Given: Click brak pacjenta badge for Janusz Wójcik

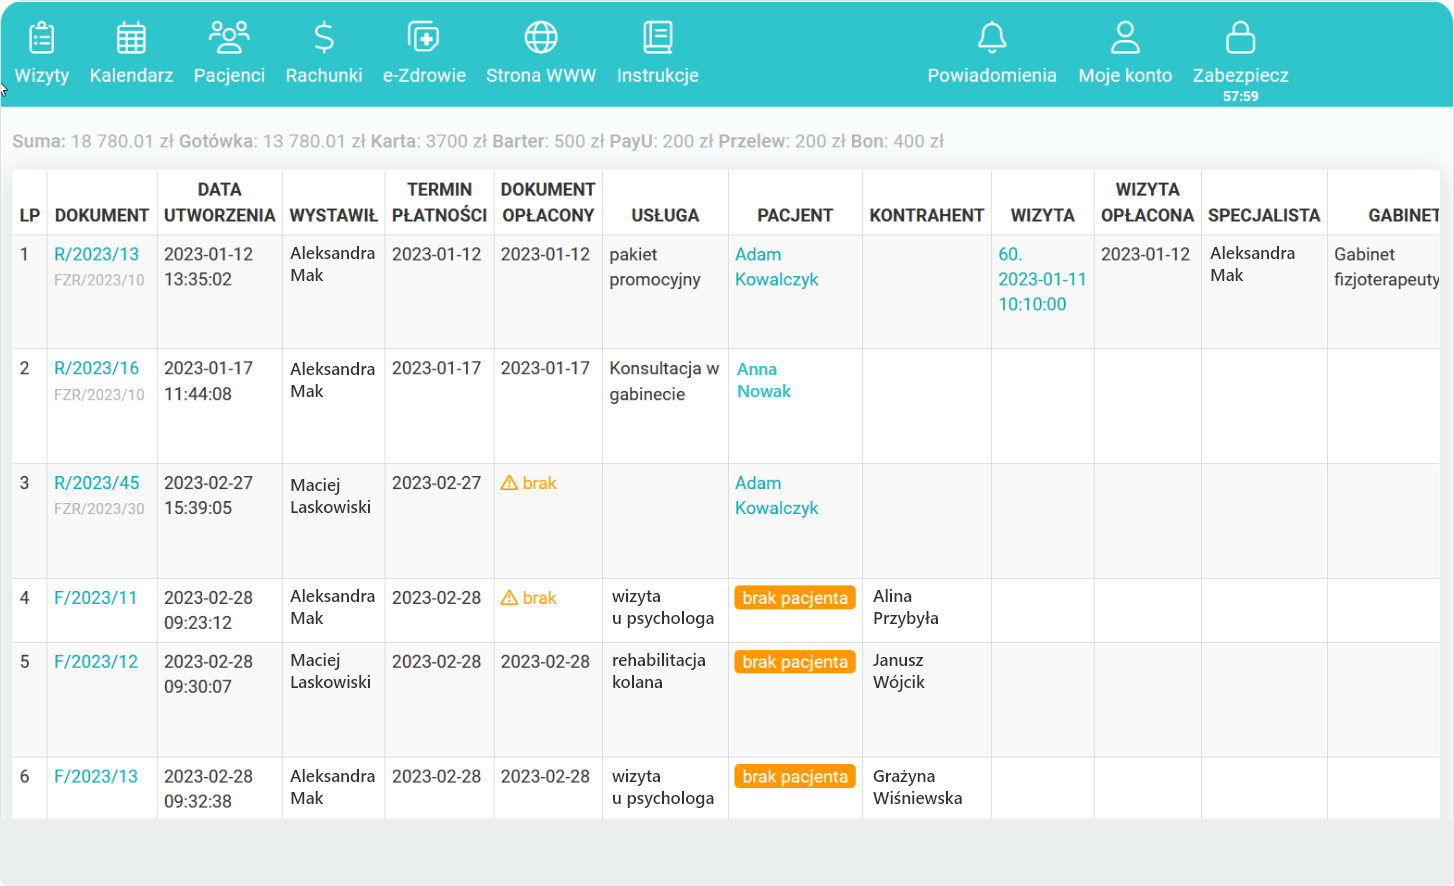Looking at the screenshot, I should (795, 662).
